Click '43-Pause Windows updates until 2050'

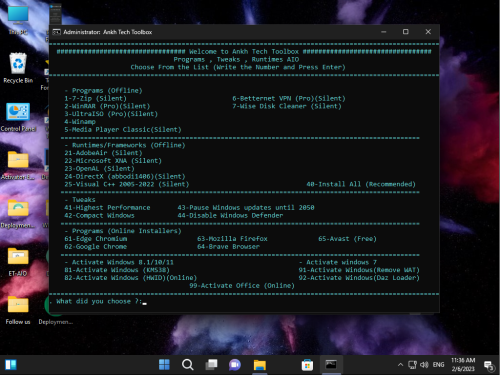pos(246,207)
